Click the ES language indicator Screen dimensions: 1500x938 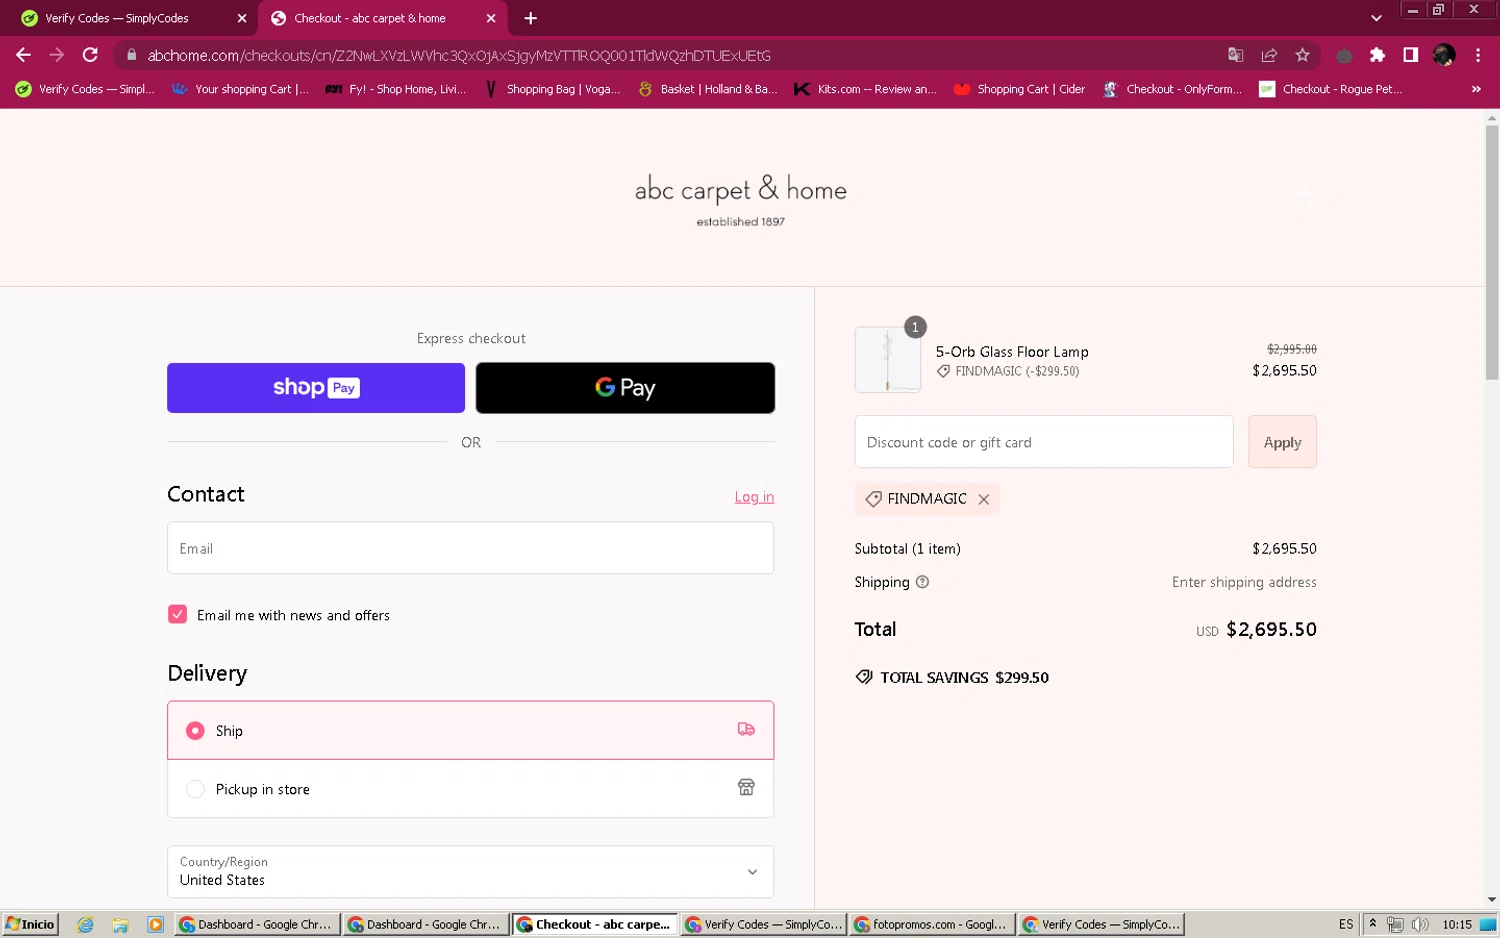[1346, 925]
